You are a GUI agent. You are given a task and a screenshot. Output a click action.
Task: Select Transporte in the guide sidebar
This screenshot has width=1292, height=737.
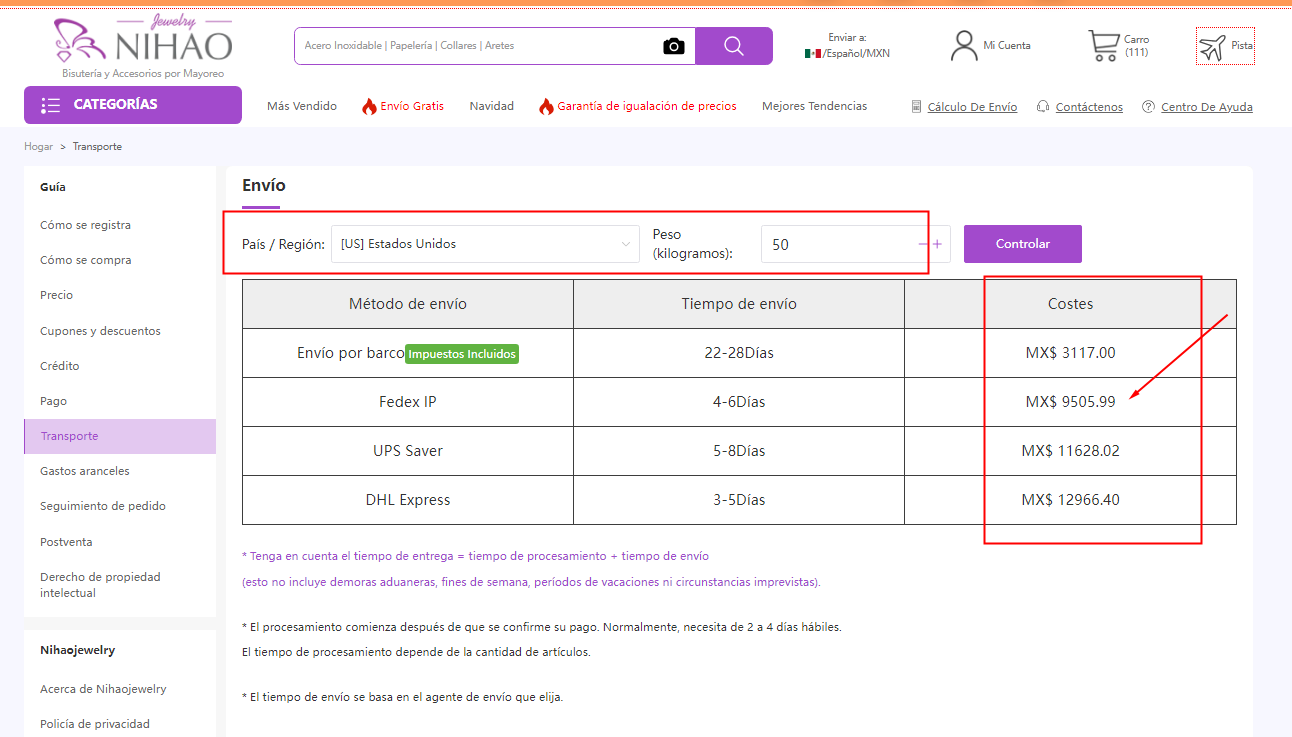click(120, 436)
